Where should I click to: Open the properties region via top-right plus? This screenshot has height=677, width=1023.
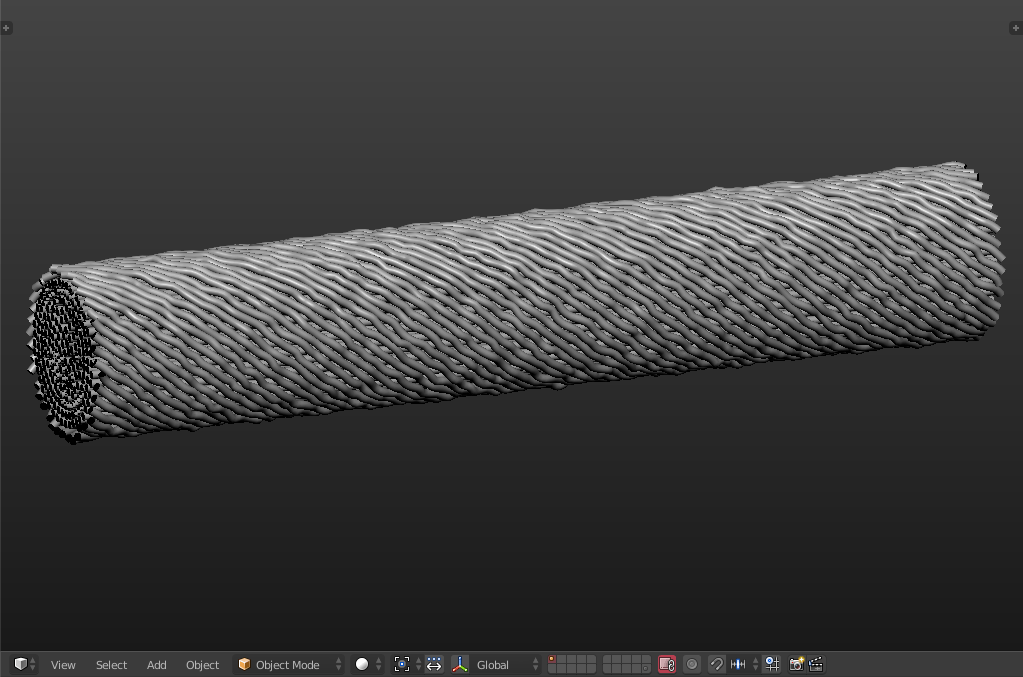(x=1015, y=27)
